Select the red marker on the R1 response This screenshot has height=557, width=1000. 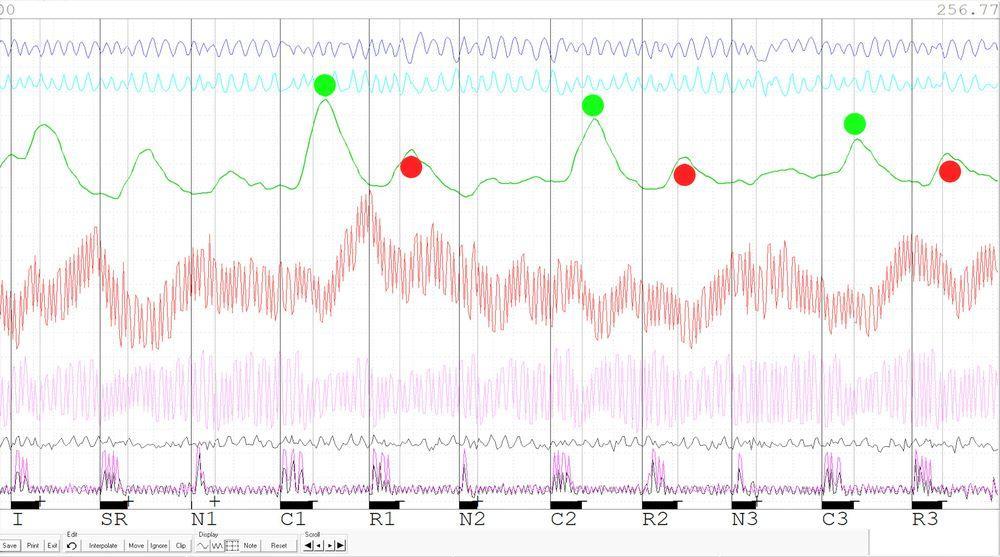coord(411,167)
